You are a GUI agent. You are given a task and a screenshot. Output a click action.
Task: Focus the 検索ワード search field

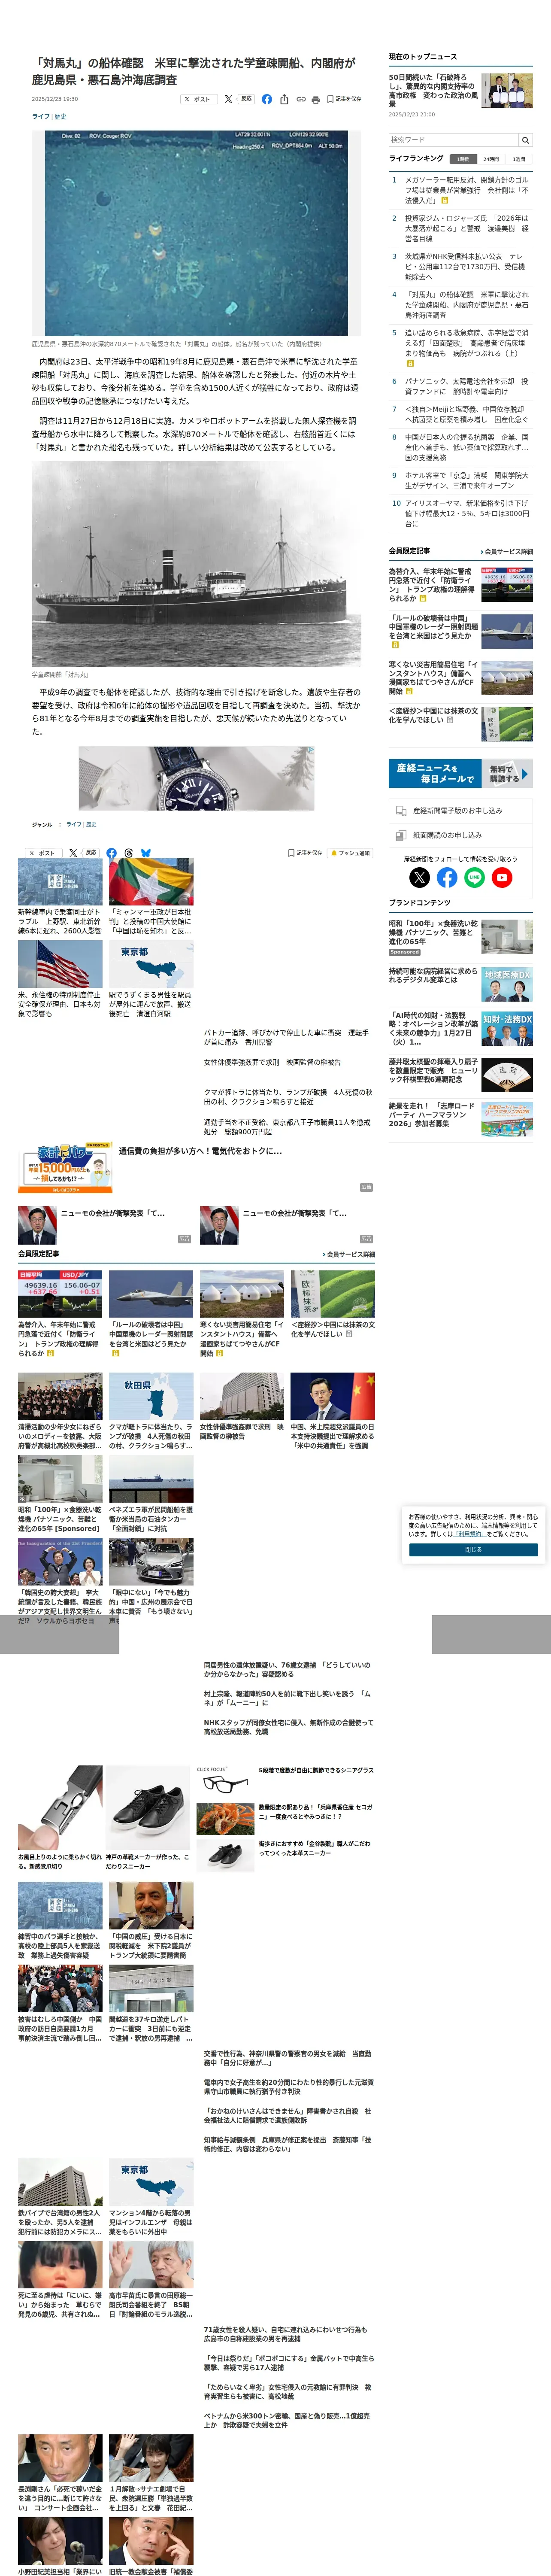[x=453, y=140]
